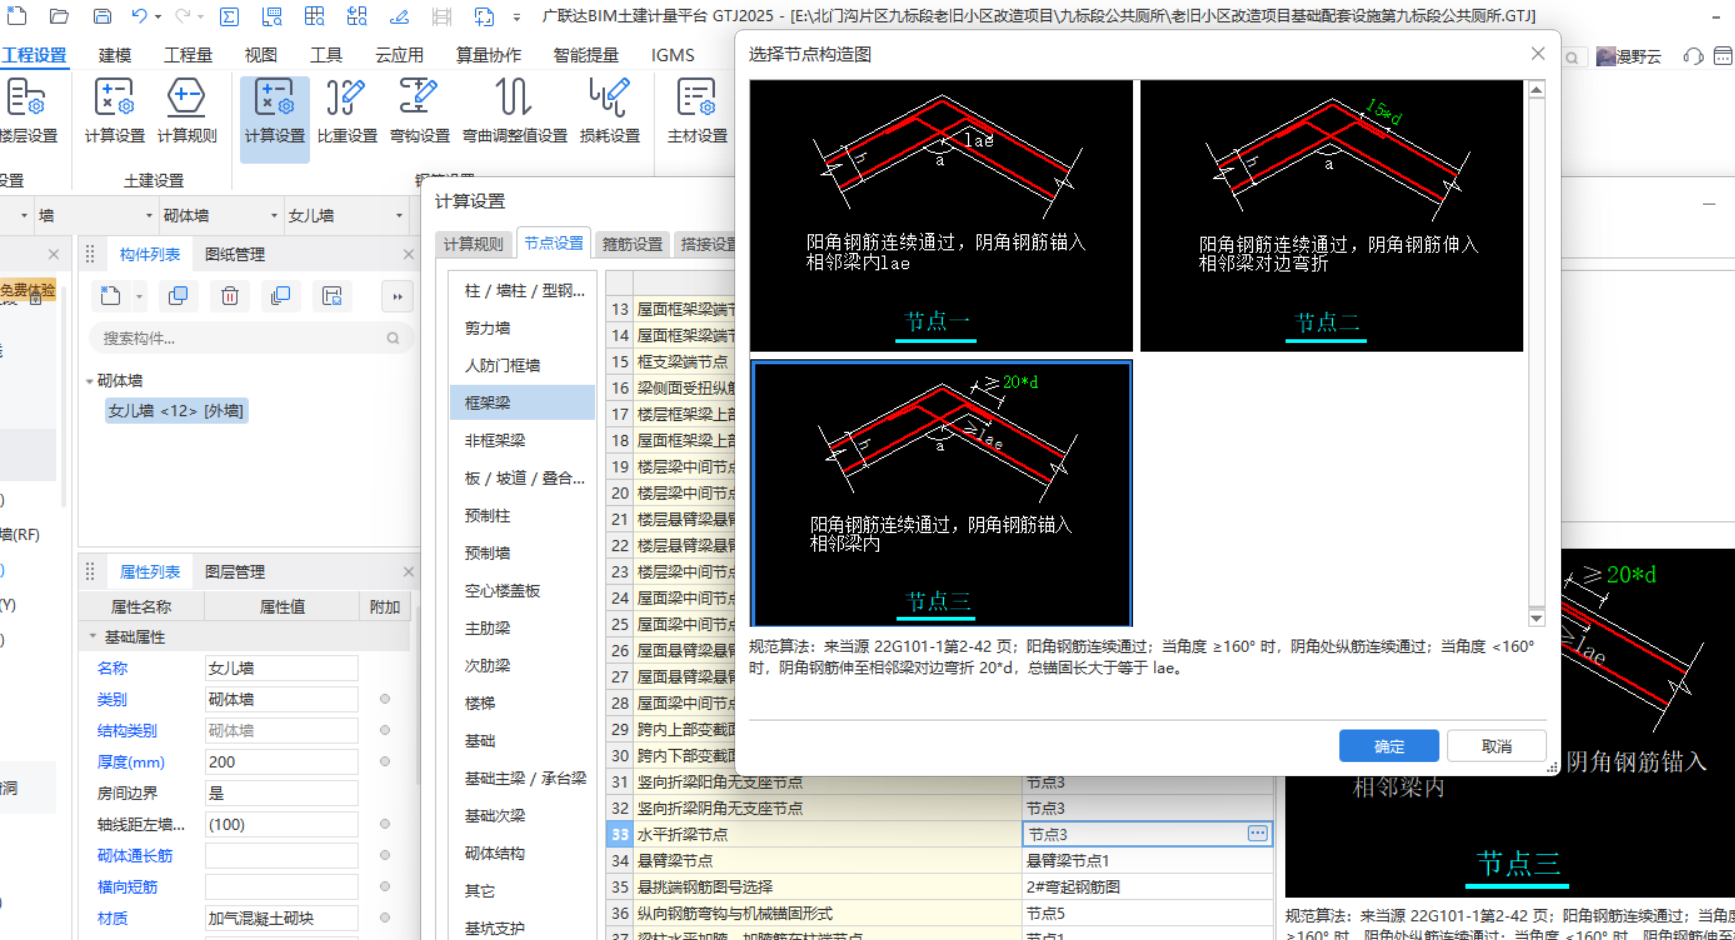Open the 视图 ribbon tab
The image size is (1735, 940).
coord(260,55)
